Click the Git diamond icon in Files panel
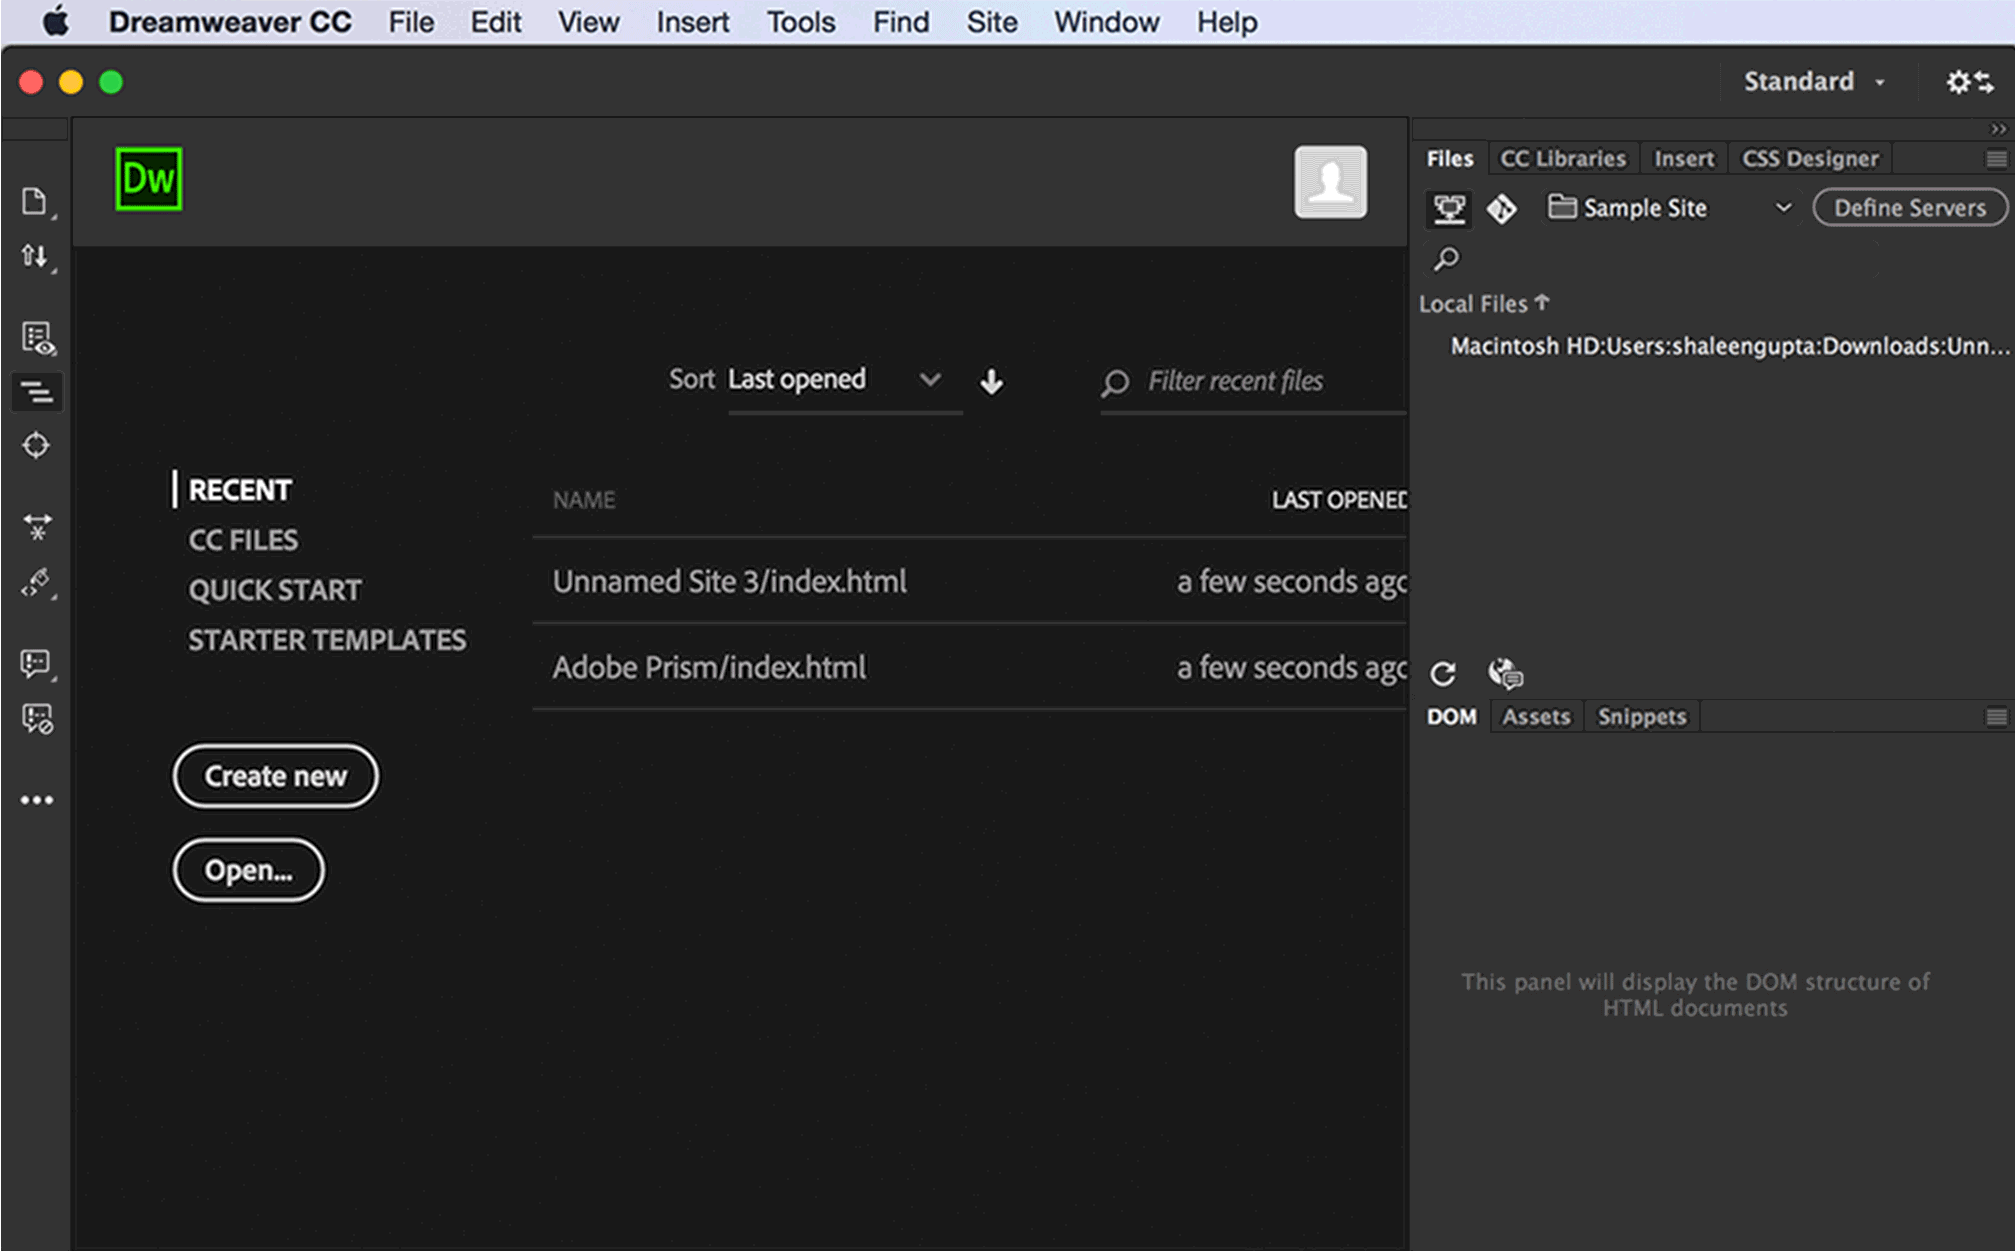 [x=1501, y=208]
